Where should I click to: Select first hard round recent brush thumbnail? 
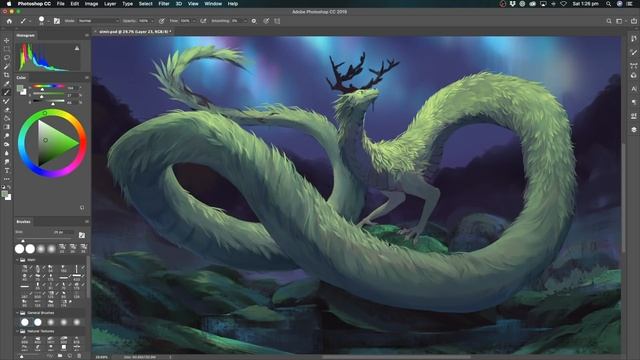tap(19, 248)
